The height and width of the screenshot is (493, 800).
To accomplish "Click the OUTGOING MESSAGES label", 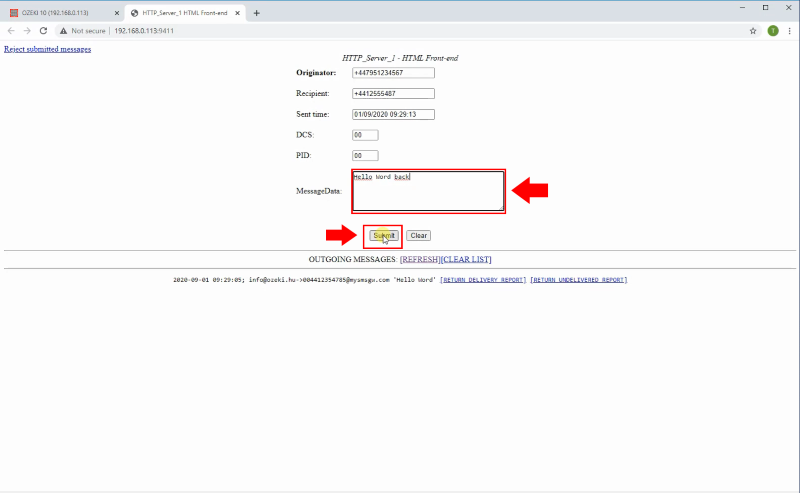I will tap(353, 259).
